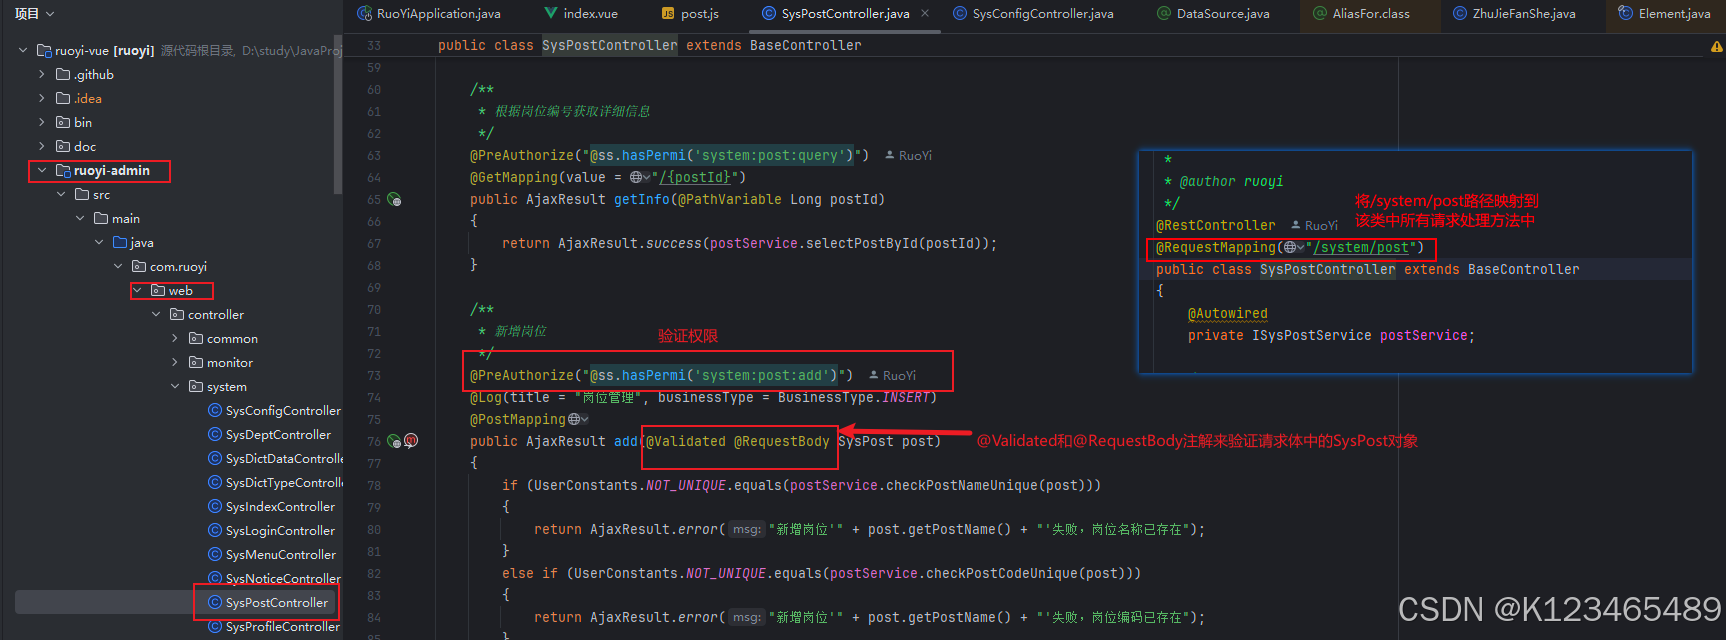Click the SysLoginController class icon
The height and width of the screenshot is (640, 1726).
(x=215, y=530)
